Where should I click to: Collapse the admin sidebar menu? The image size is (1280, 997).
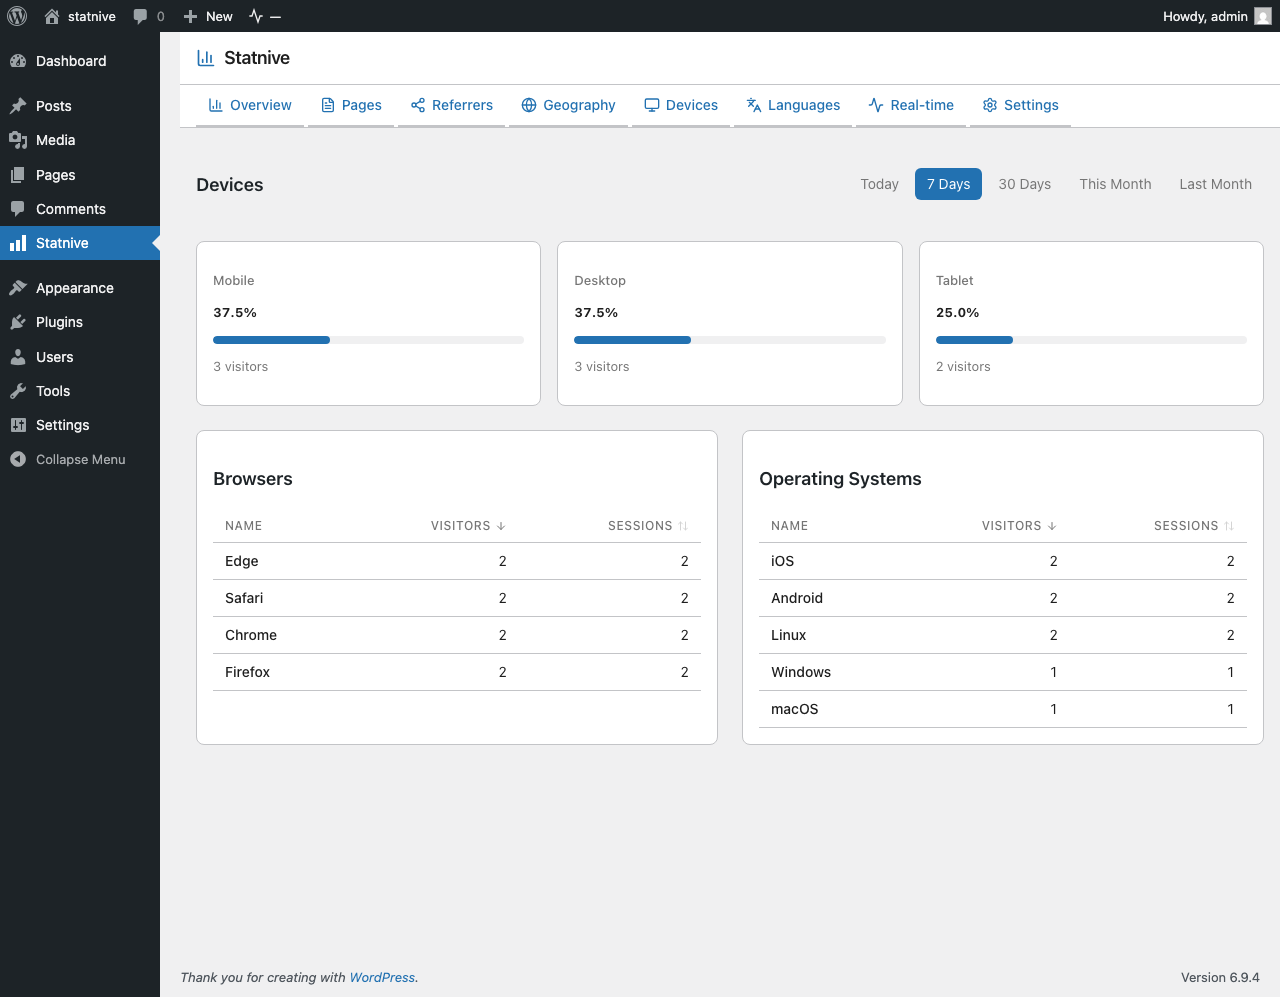67,459
